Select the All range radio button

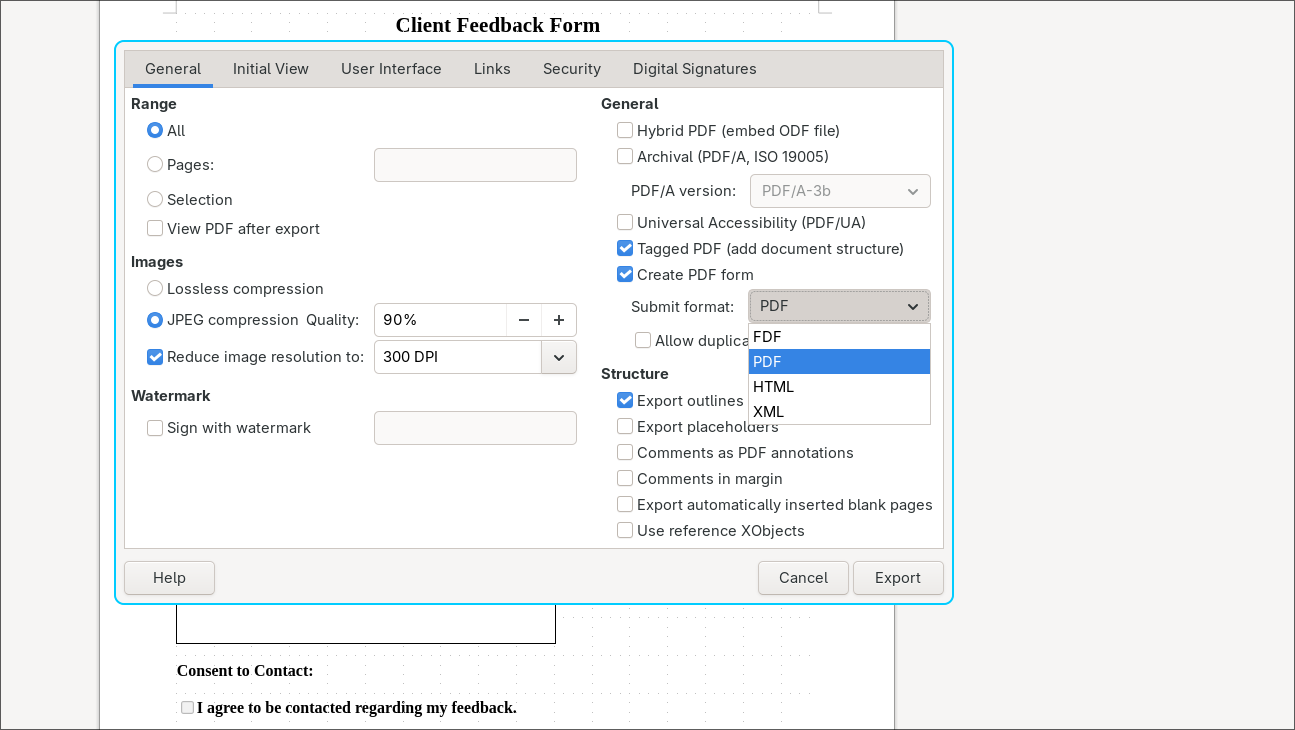(x=155, y=130)
